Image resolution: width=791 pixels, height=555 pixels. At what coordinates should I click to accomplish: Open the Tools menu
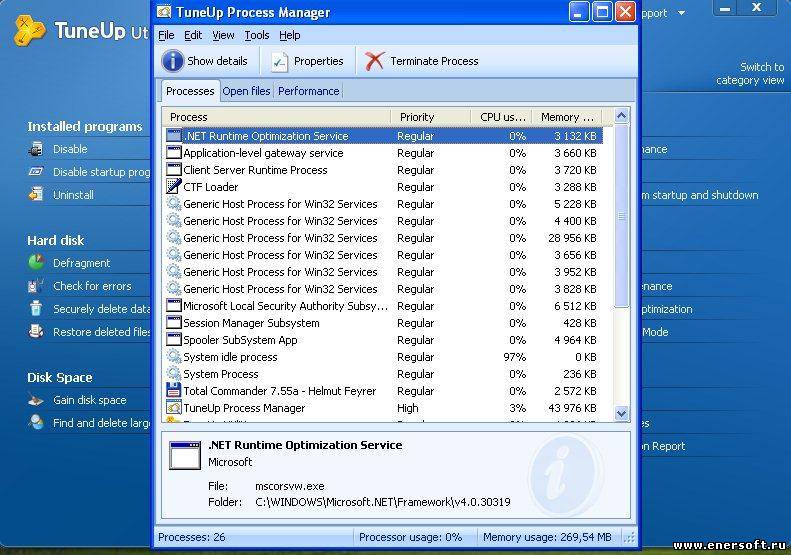(257, 35)
